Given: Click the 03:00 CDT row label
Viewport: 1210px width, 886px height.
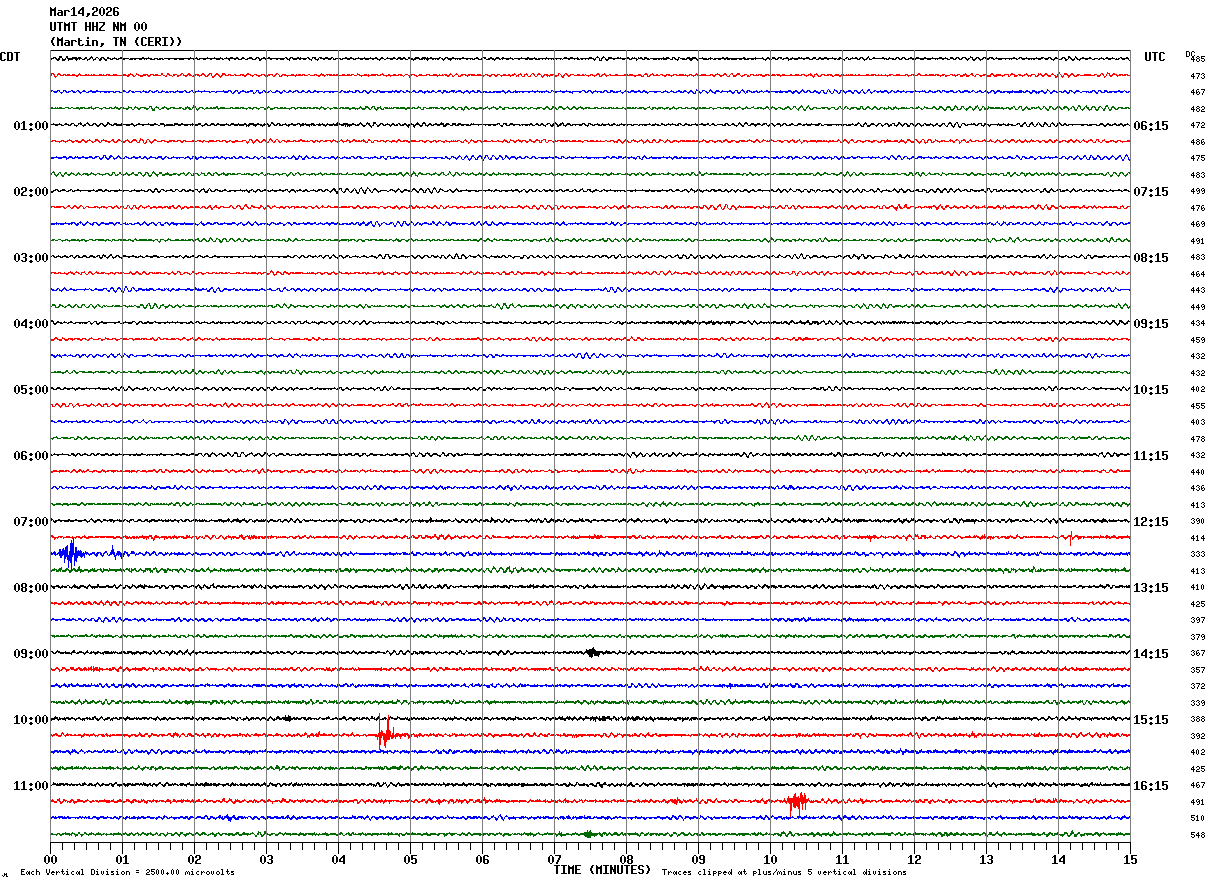Looking at the screenshot, I should coord(31,258).
